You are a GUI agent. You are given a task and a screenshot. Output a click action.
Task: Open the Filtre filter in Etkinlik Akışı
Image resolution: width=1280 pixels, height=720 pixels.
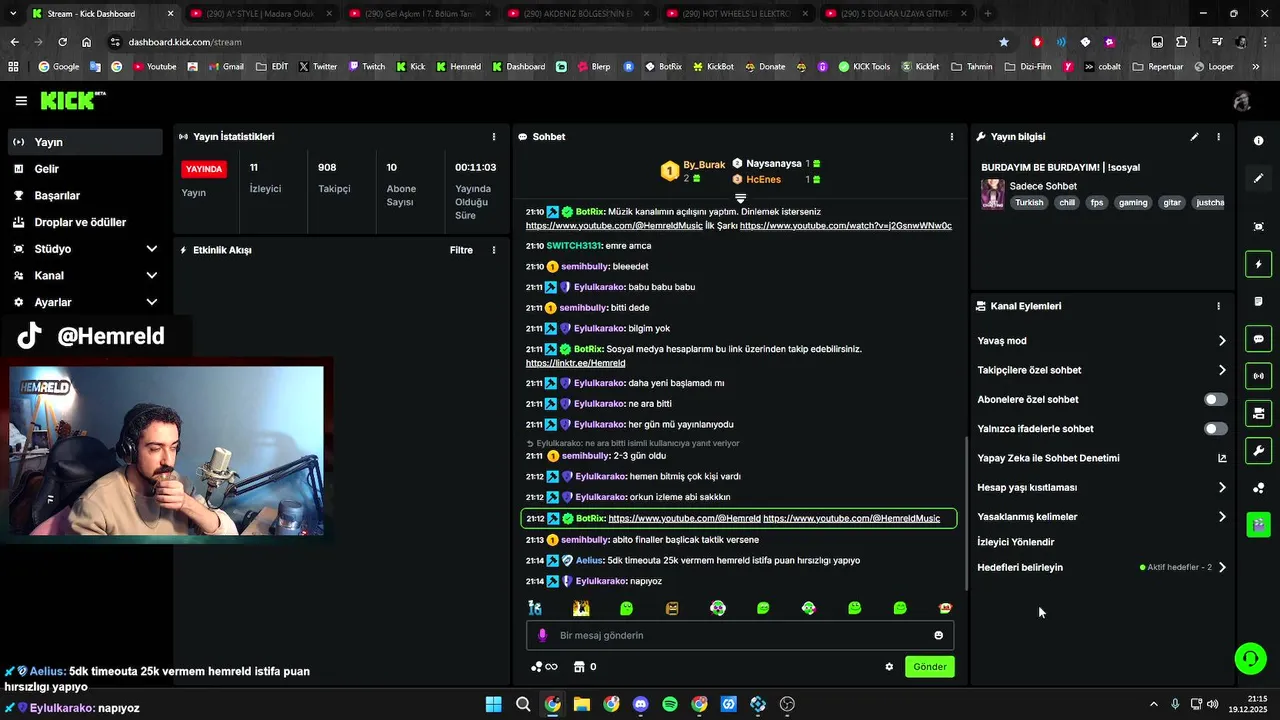(461, 250)
